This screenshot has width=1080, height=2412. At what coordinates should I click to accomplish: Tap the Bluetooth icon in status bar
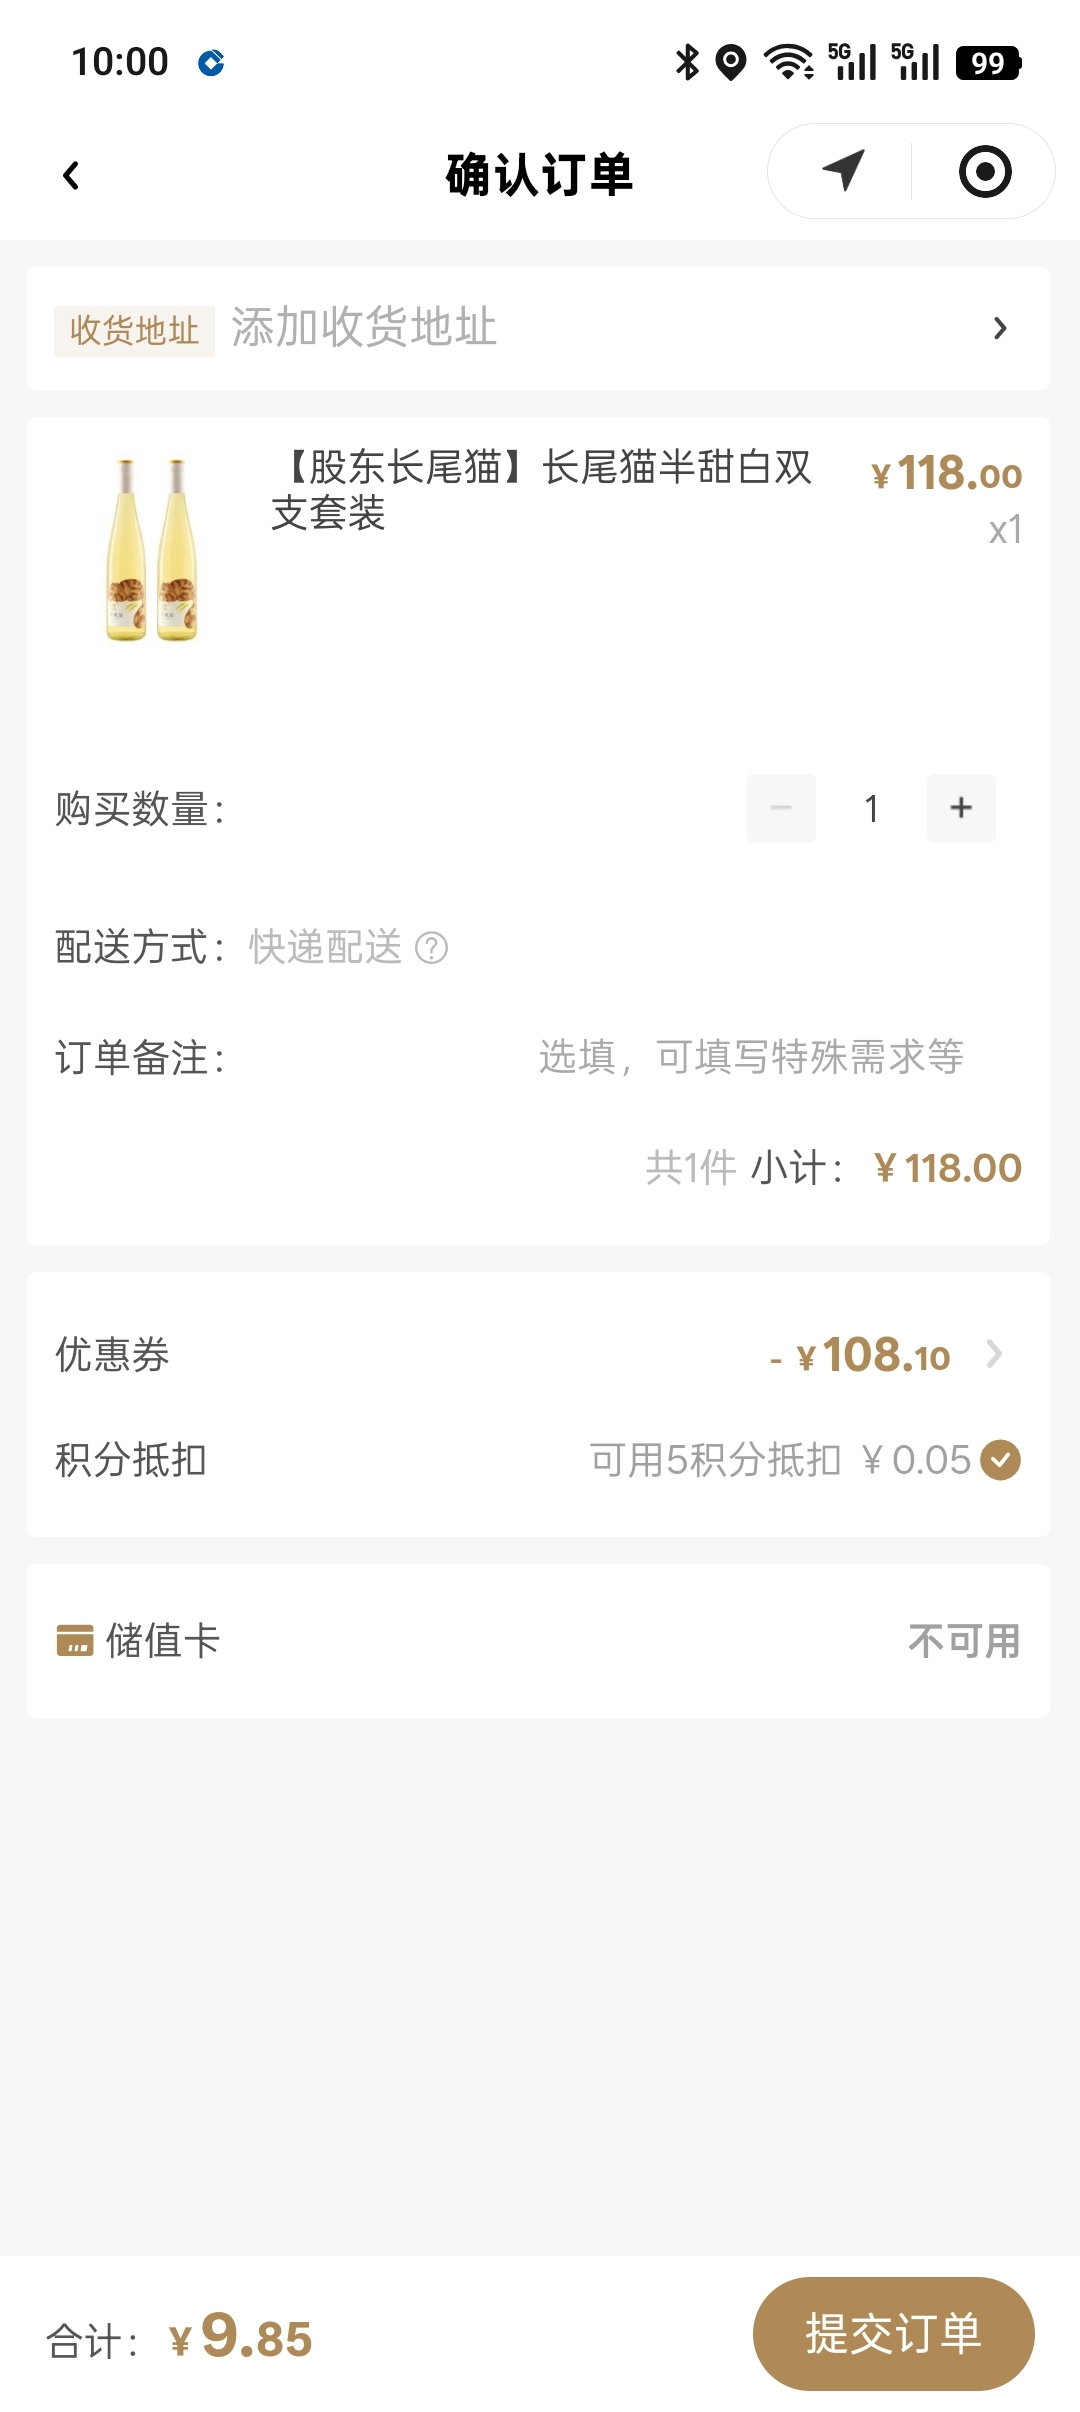[687, 62]
